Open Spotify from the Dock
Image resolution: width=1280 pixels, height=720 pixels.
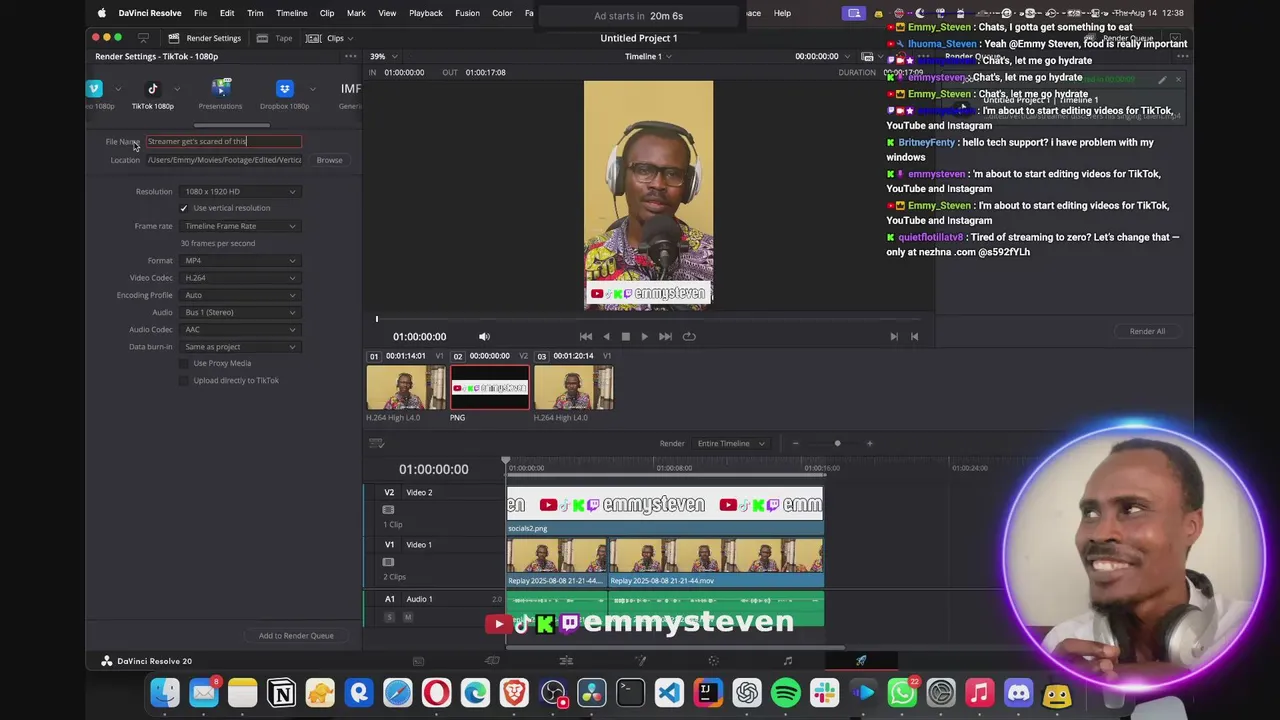pyautogui.click(x=786, y=693)
